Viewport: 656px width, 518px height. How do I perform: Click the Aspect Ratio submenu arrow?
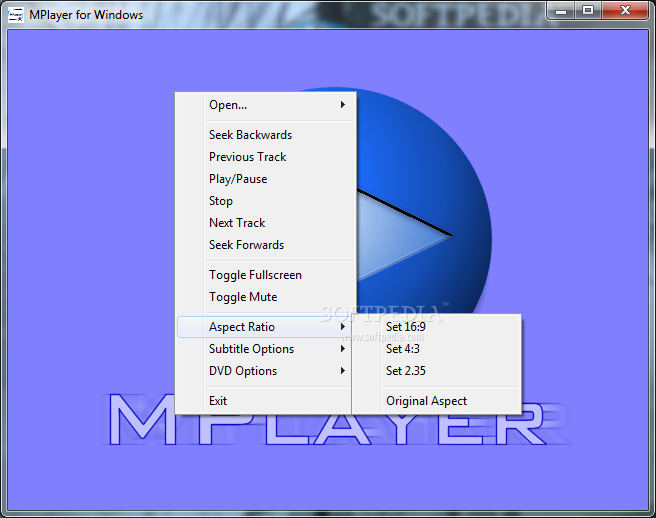click(x=343, y=327)
